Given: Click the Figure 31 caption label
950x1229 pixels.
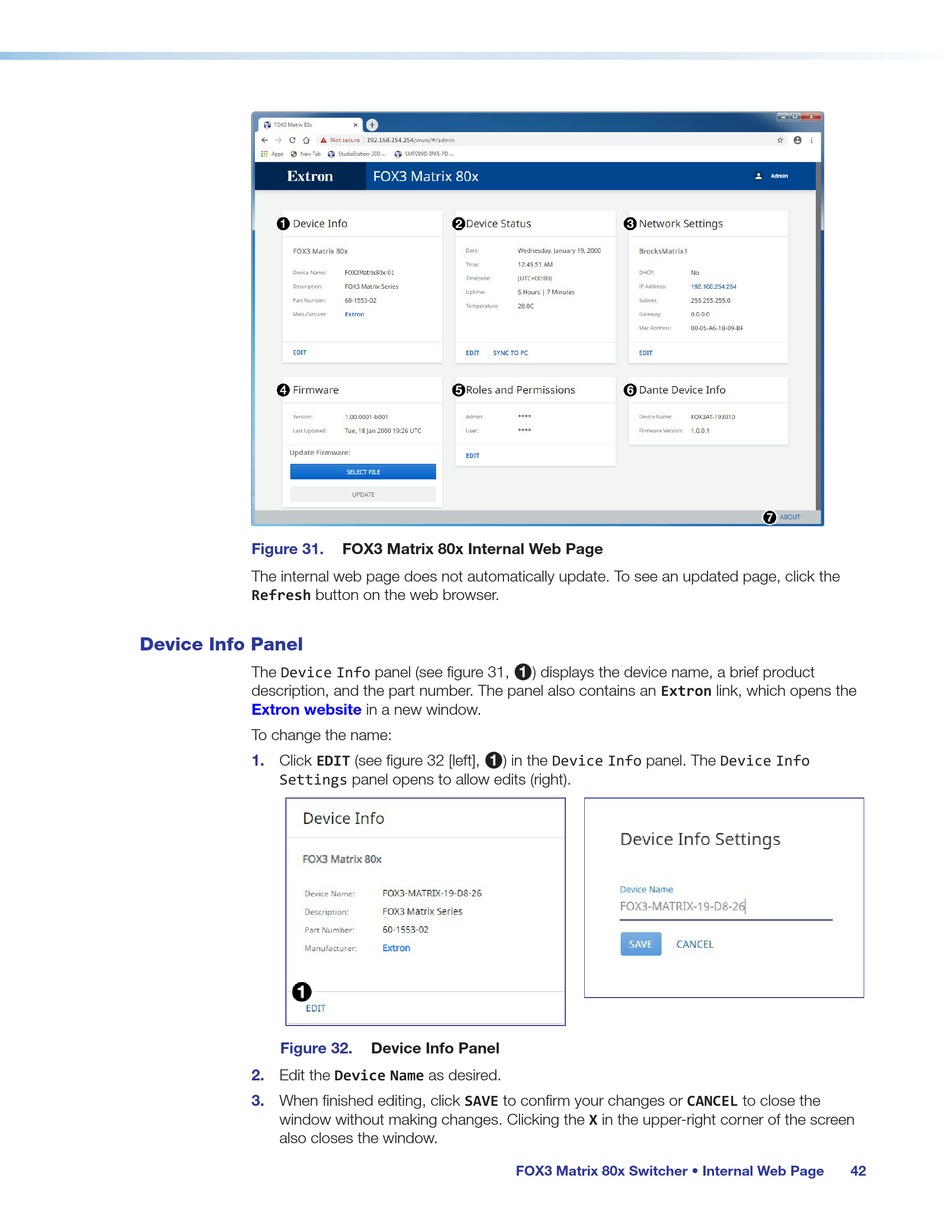Looking at the screenshot, I should tap(288, 549).
